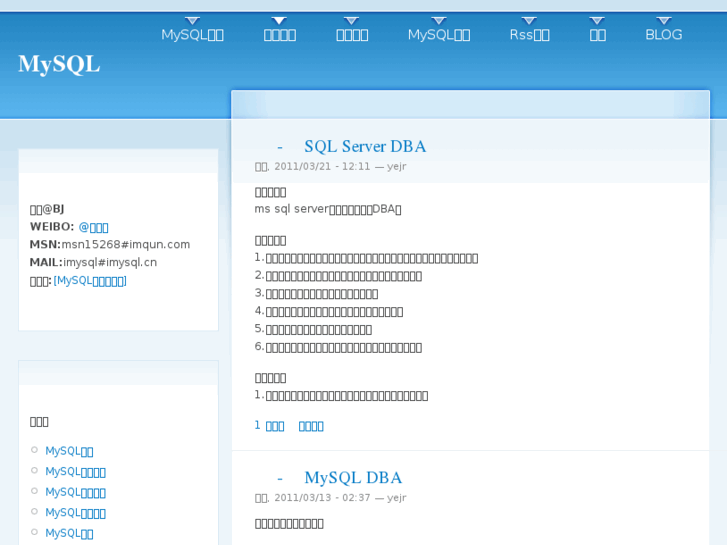The height and width of the screenshot is (545, 727).
Task: Open the MySQL menu item beside the Rss item
Action: (x=439, y=35)
